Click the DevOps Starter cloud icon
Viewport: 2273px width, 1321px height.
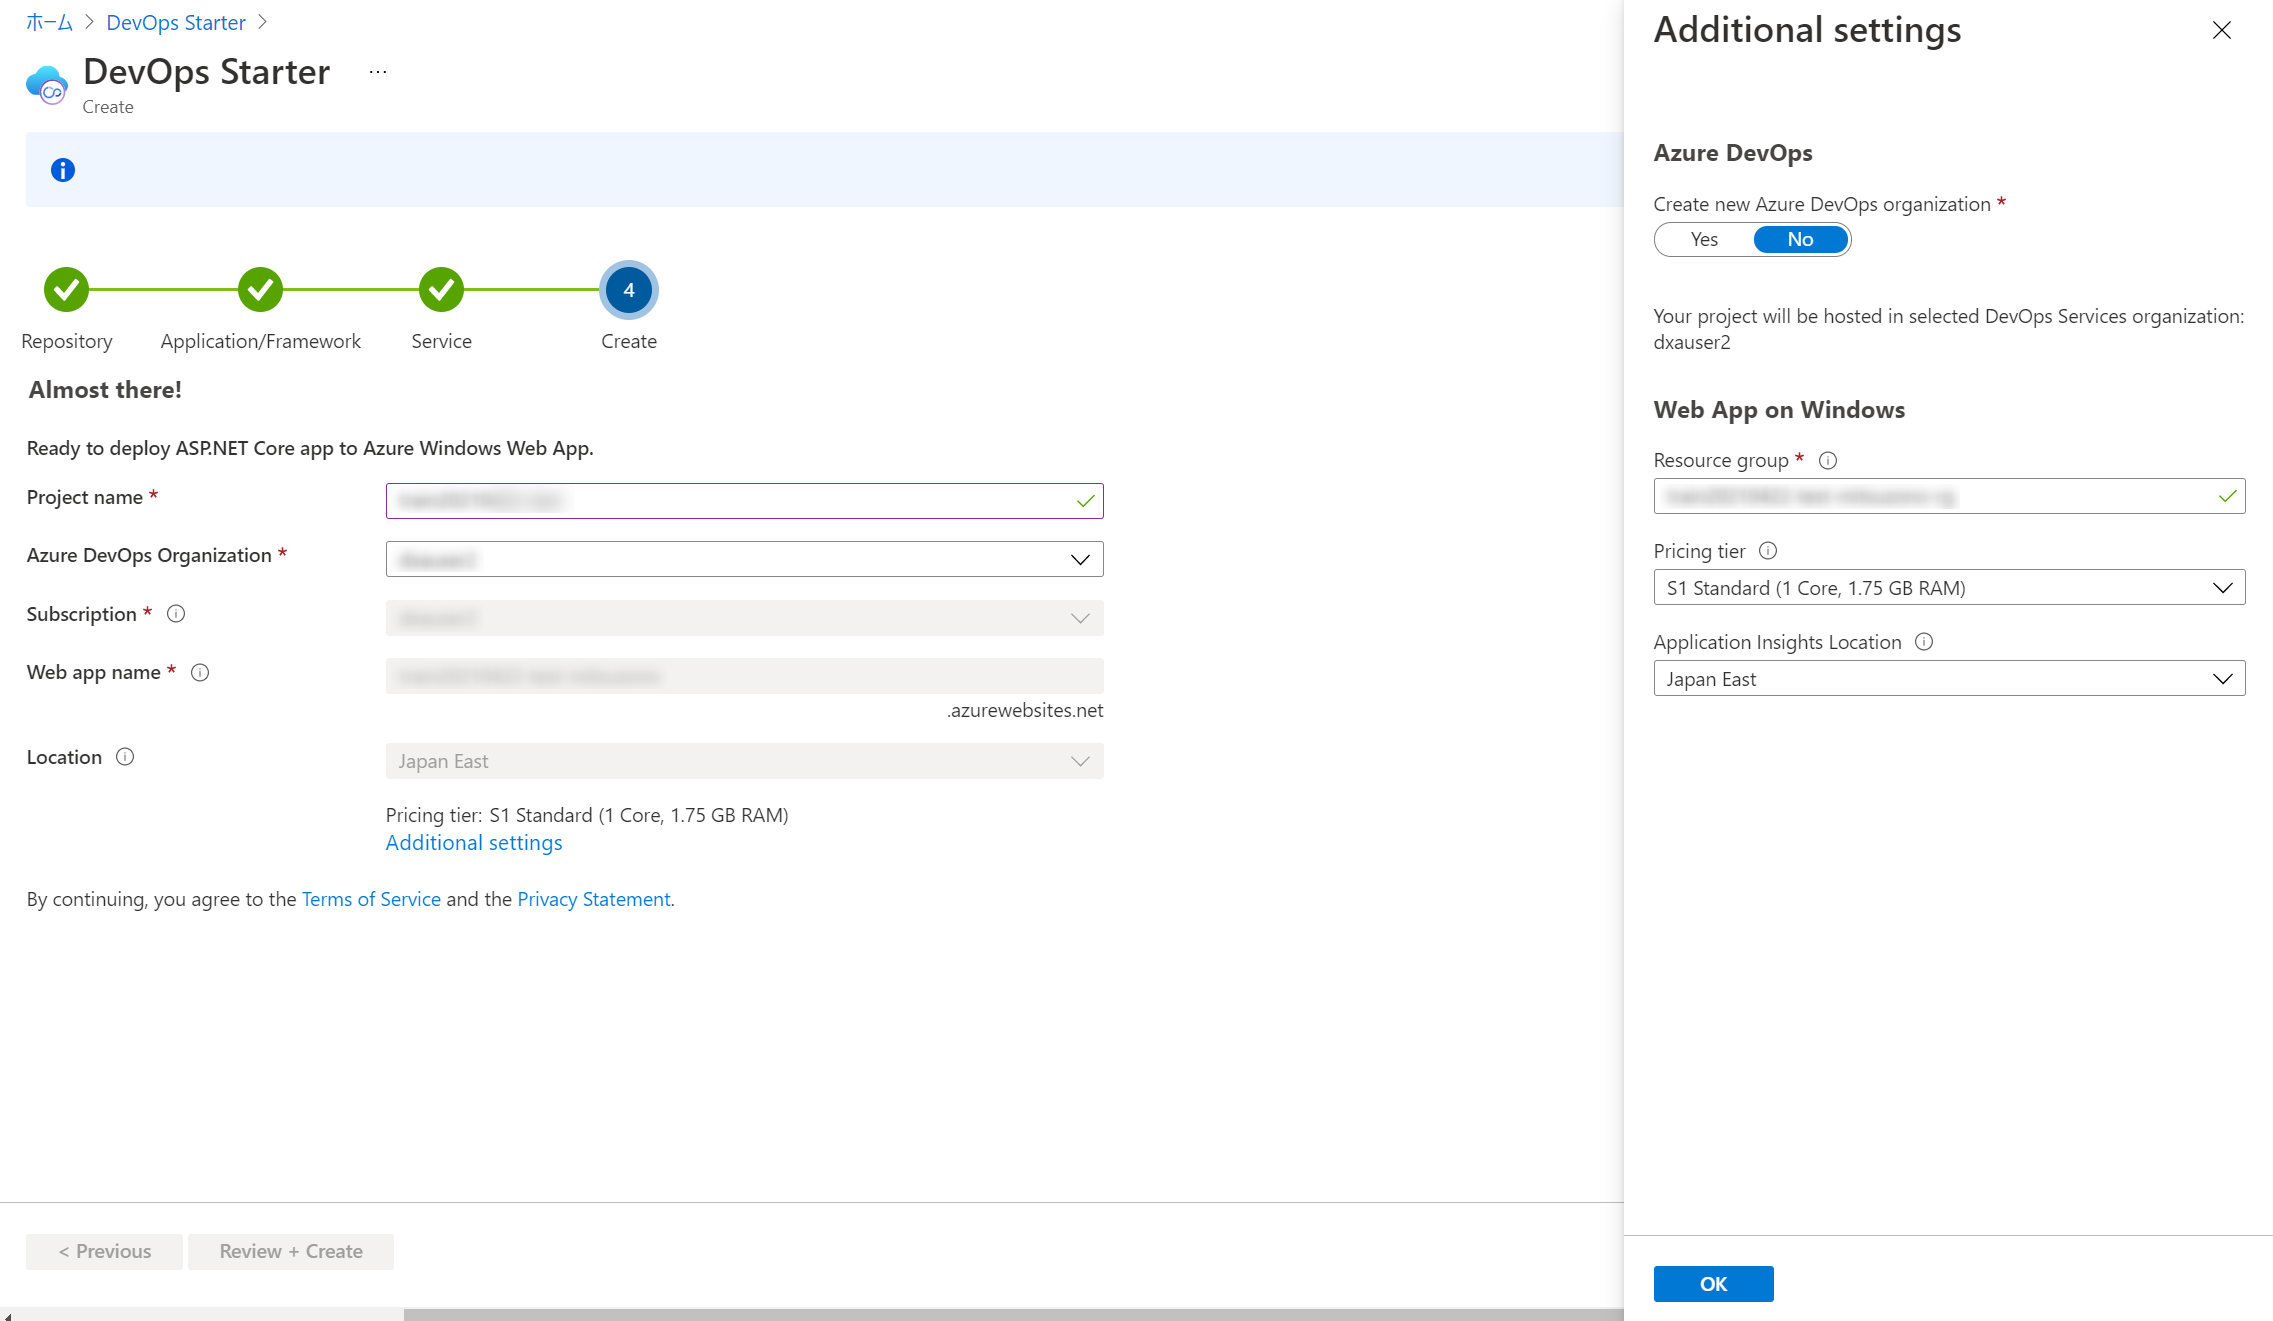47,85
